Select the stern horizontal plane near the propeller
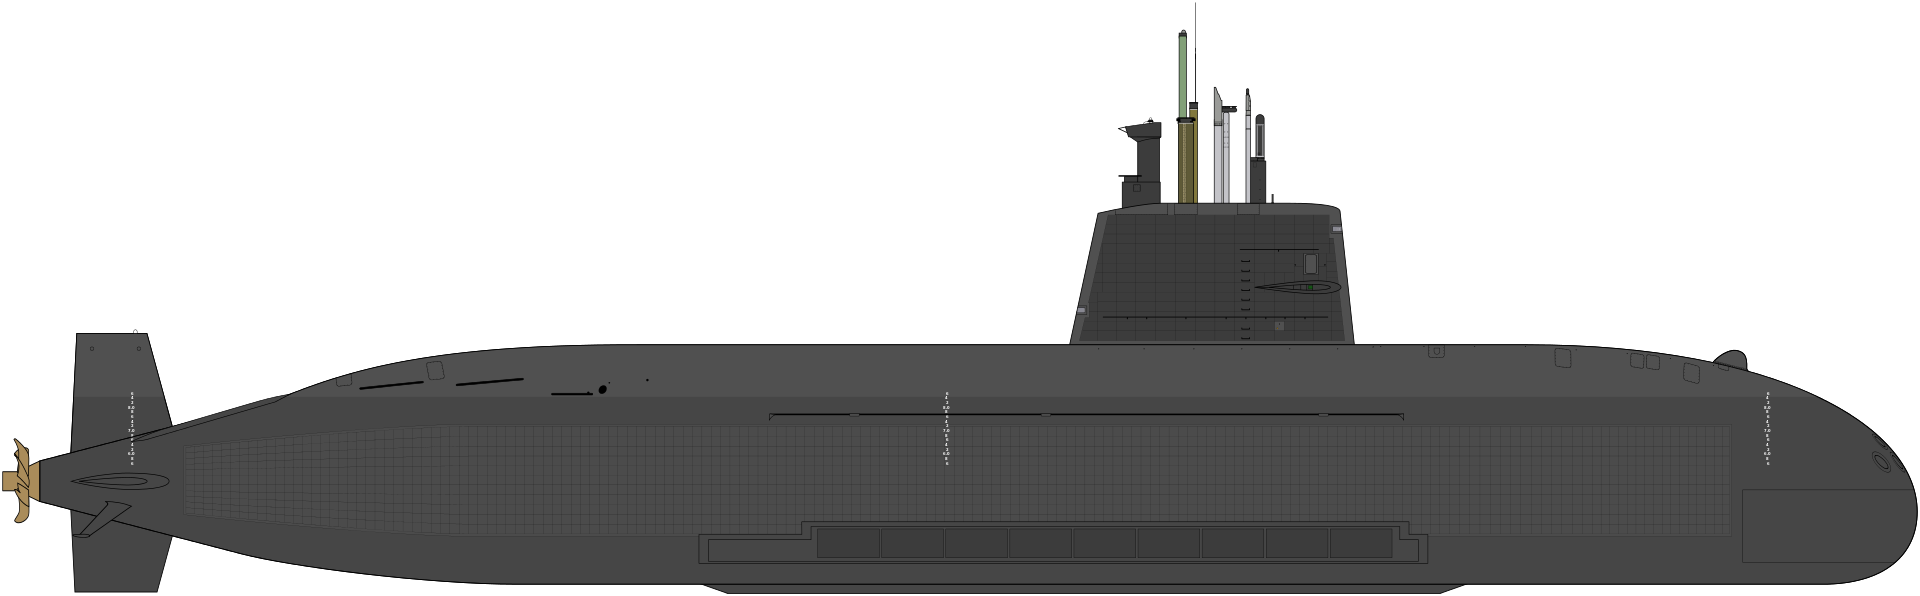 point(120,482)
